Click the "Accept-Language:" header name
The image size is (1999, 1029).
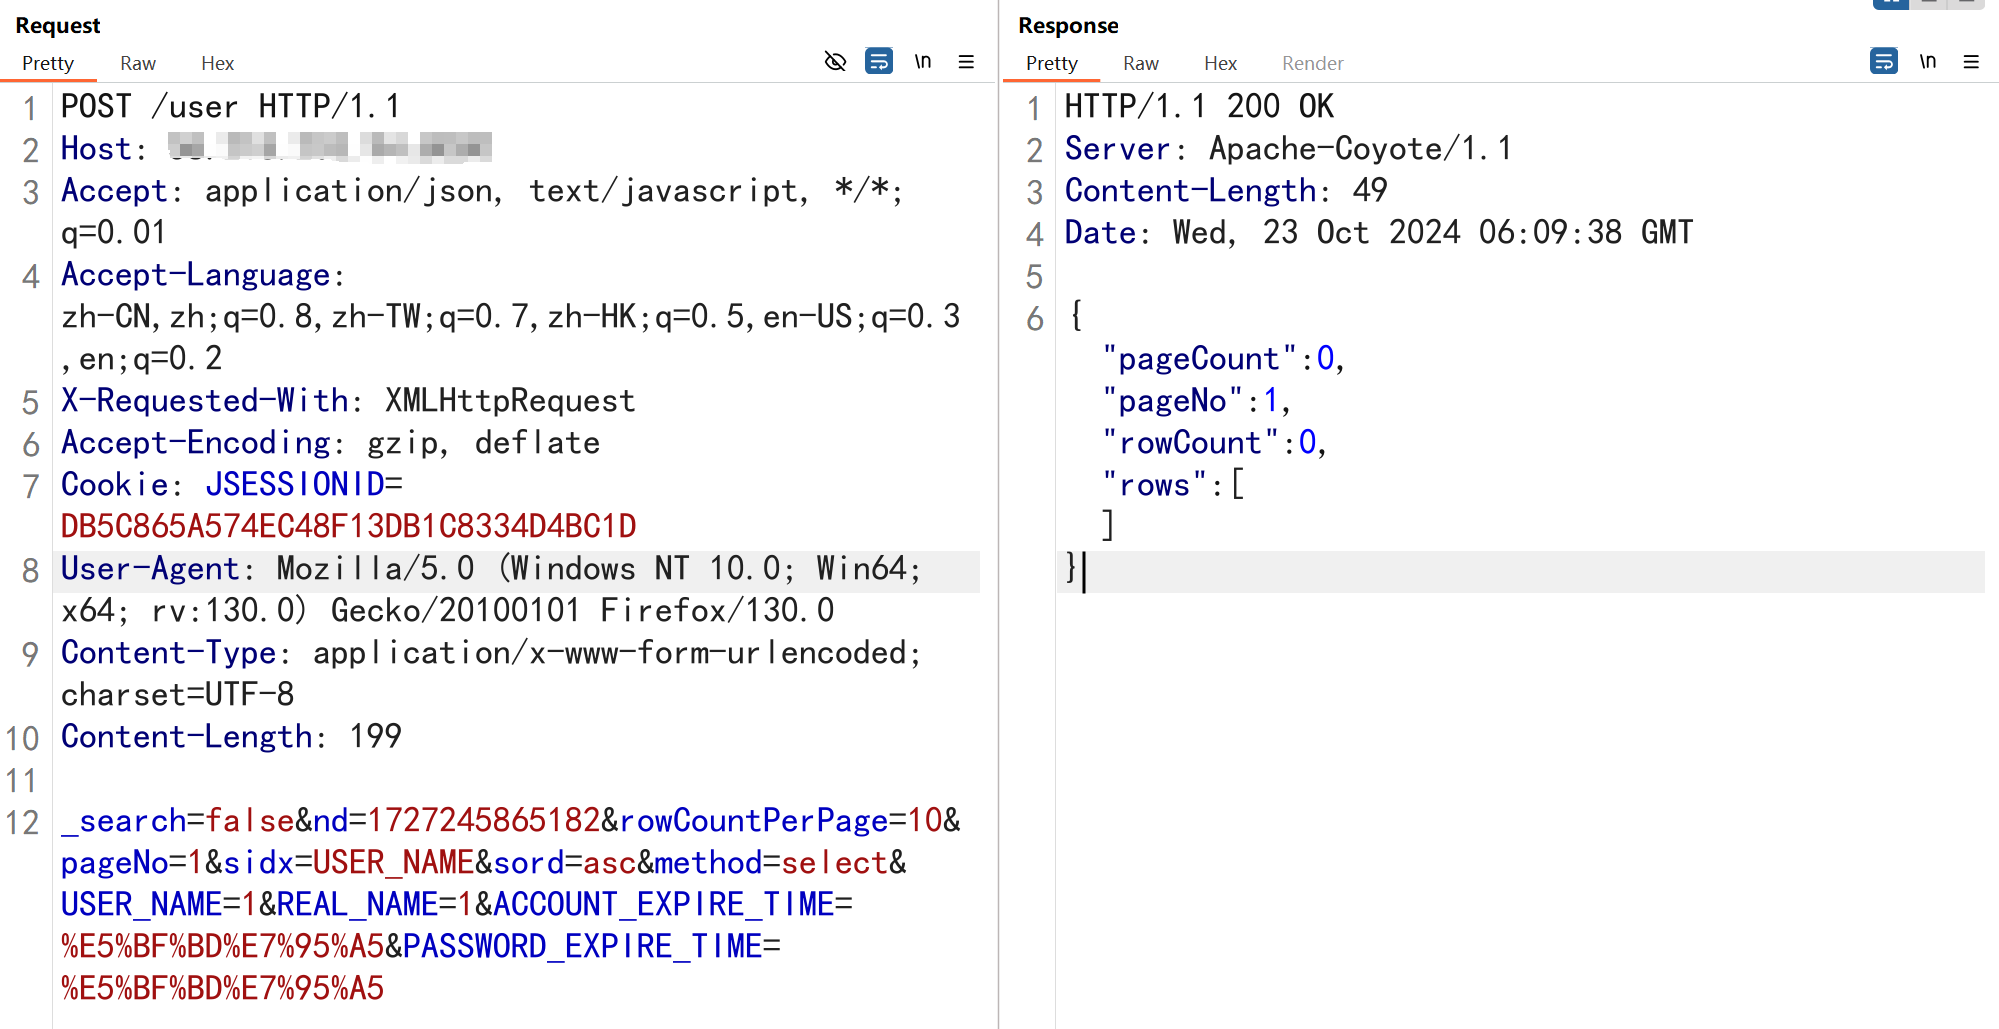[x=203, y=274]
